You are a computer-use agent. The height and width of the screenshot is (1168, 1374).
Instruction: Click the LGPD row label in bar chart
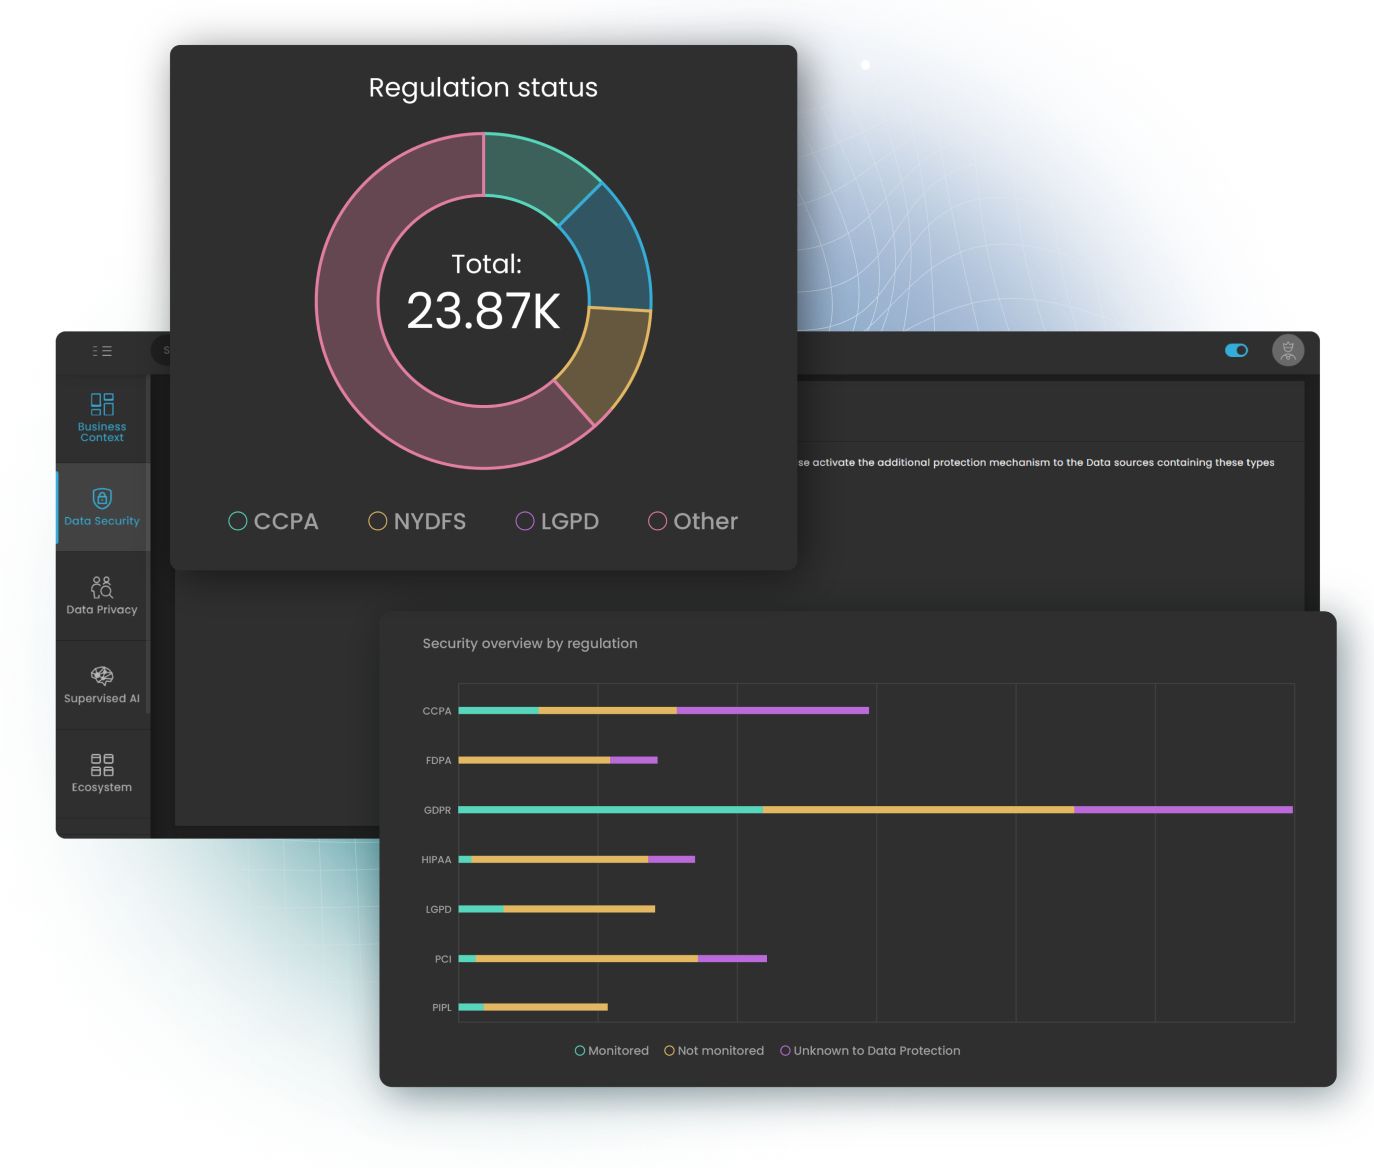tap(438, 910)
